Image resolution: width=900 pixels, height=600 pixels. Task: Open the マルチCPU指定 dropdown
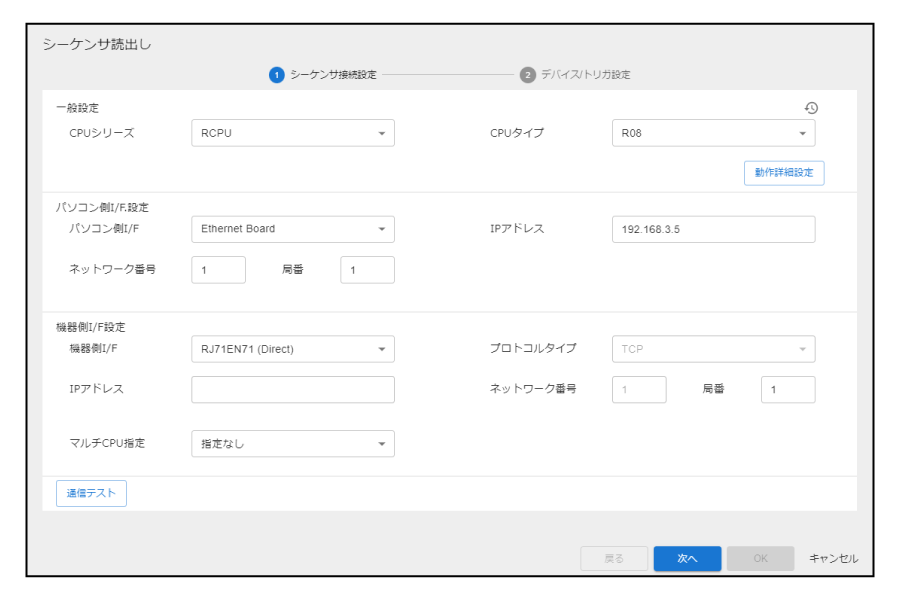coord(292,443)
